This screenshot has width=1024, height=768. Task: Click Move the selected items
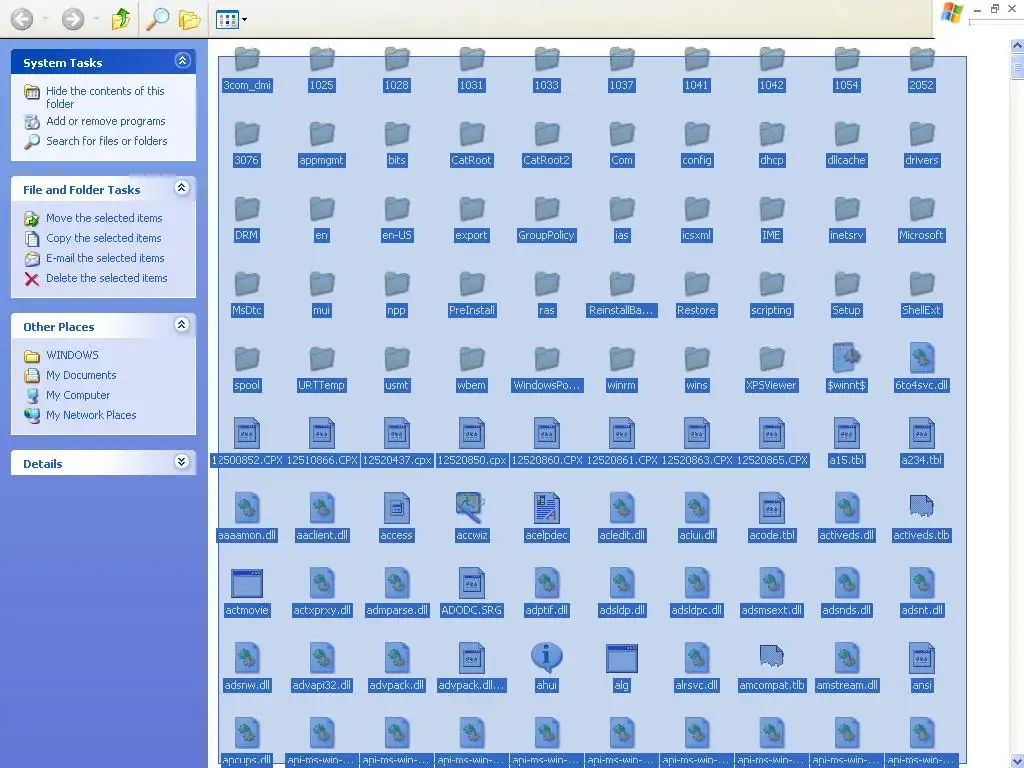click(x=104, y=218)
